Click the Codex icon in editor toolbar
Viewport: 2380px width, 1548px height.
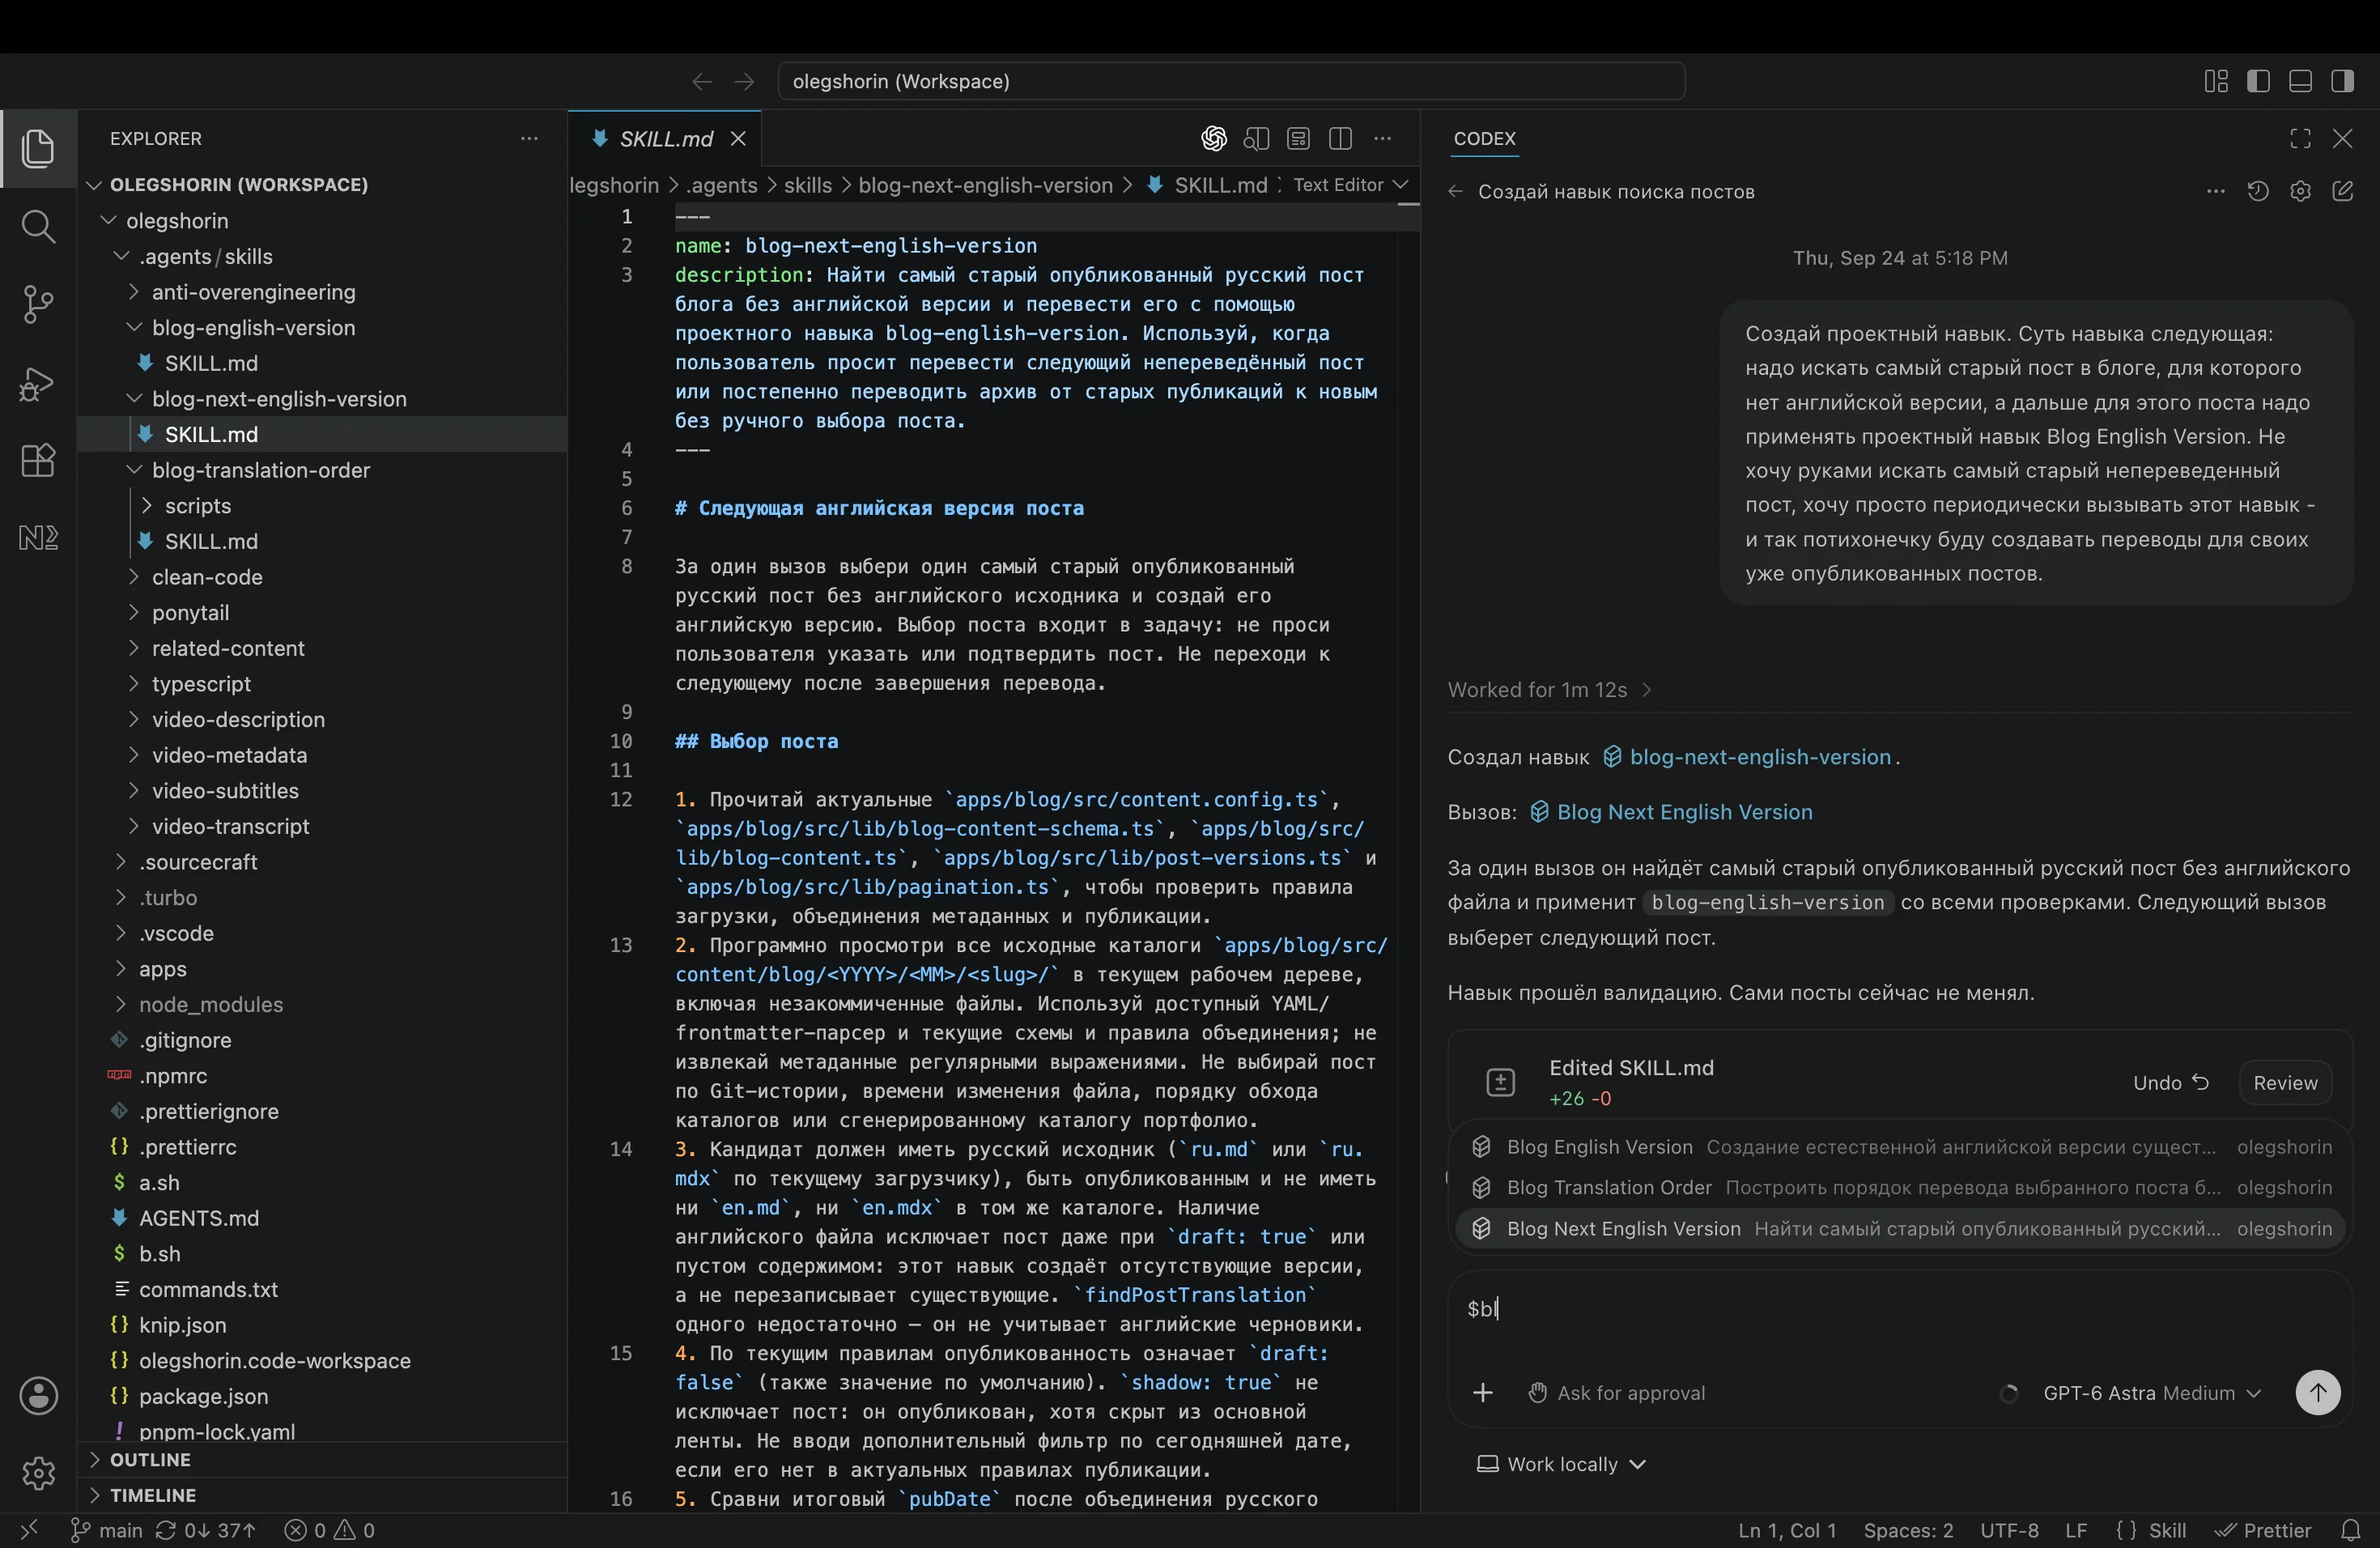(1214, 139)
